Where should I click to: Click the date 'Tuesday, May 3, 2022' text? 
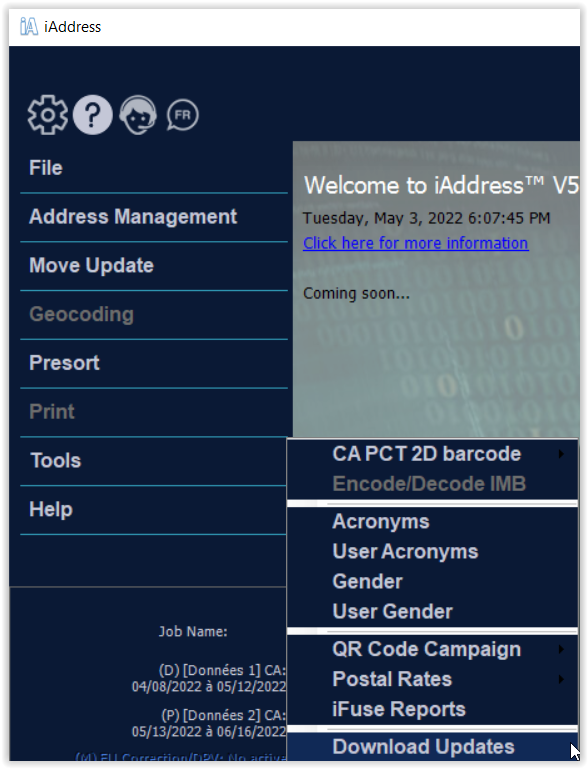[x=383, y=218]
